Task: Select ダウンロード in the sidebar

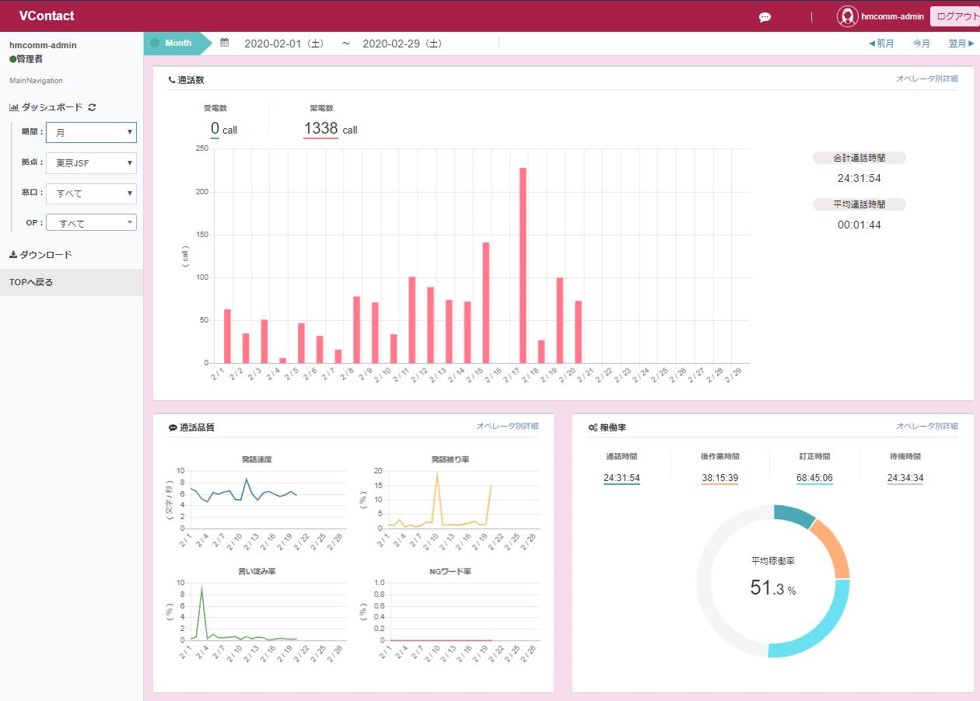Action: pyautogui.click(x=41, y=255)
